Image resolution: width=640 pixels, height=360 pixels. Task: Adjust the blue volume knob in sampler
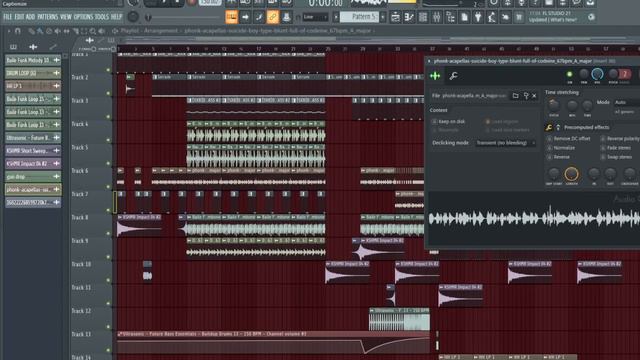tap(597, 74)
